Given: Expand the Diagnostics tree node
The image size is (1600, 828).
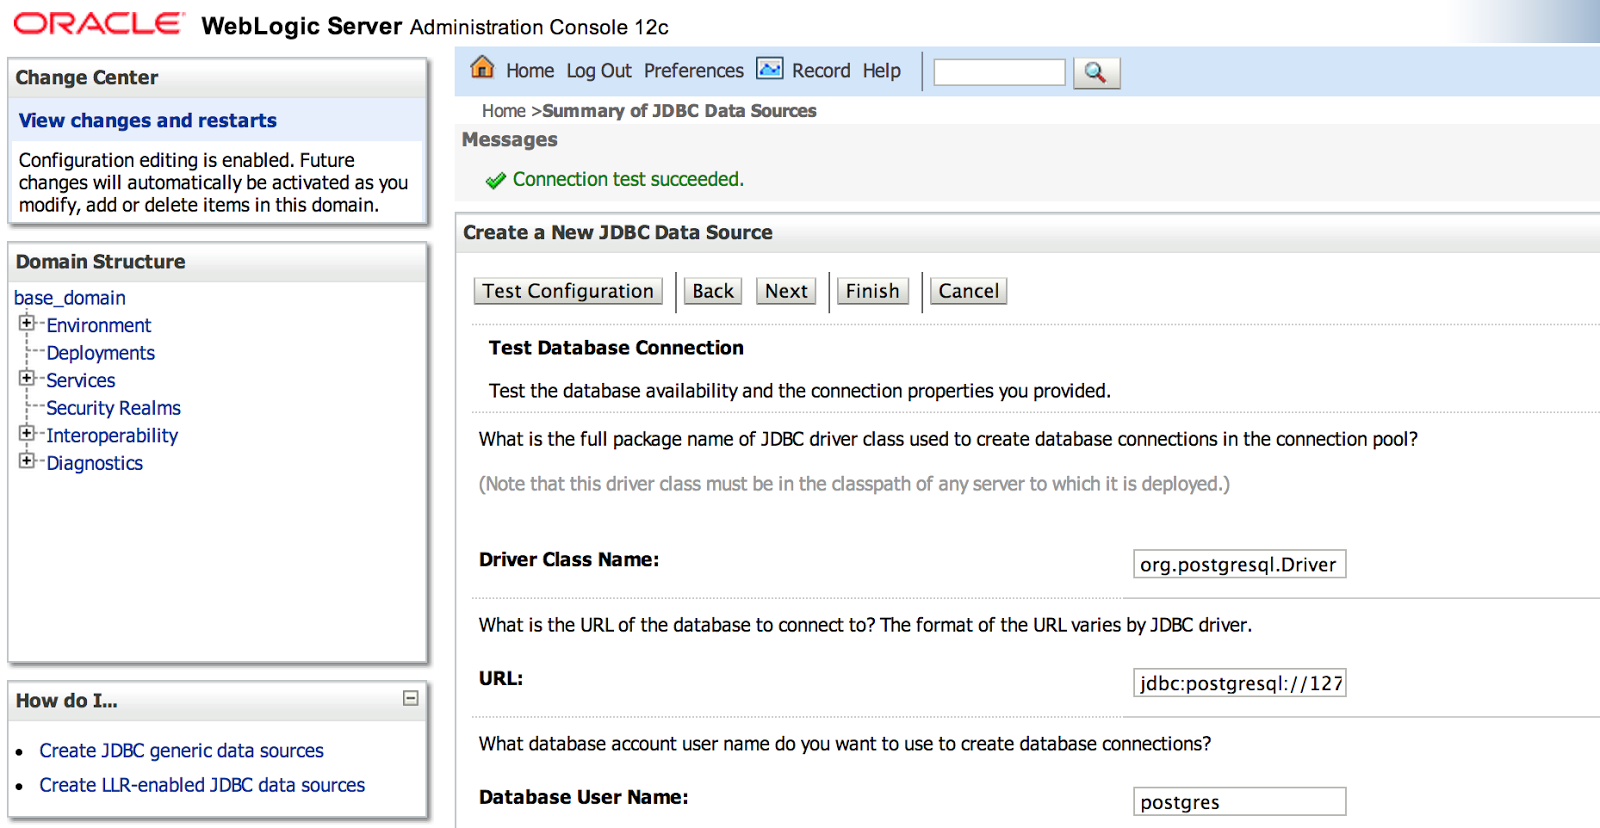Looking at the screenshot, I should pyautogui.click(x=27, y=460).
